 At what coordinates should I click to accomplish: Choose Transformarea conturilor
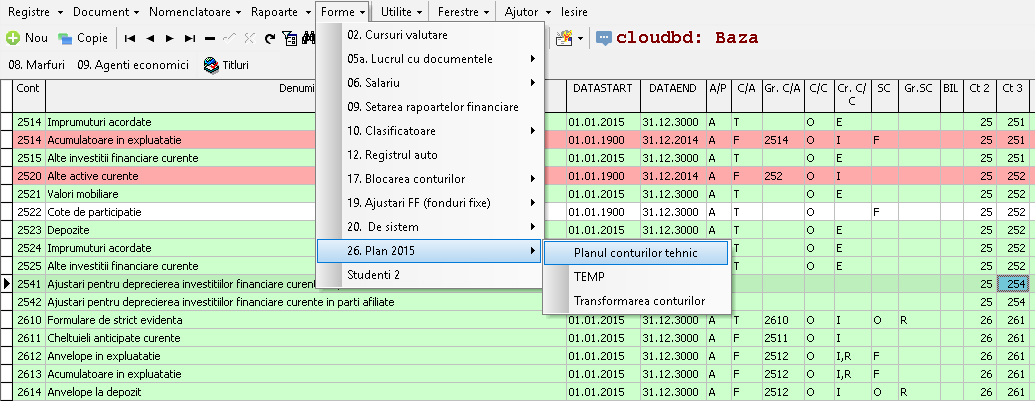pyautogui.click(x=636, y=301)
